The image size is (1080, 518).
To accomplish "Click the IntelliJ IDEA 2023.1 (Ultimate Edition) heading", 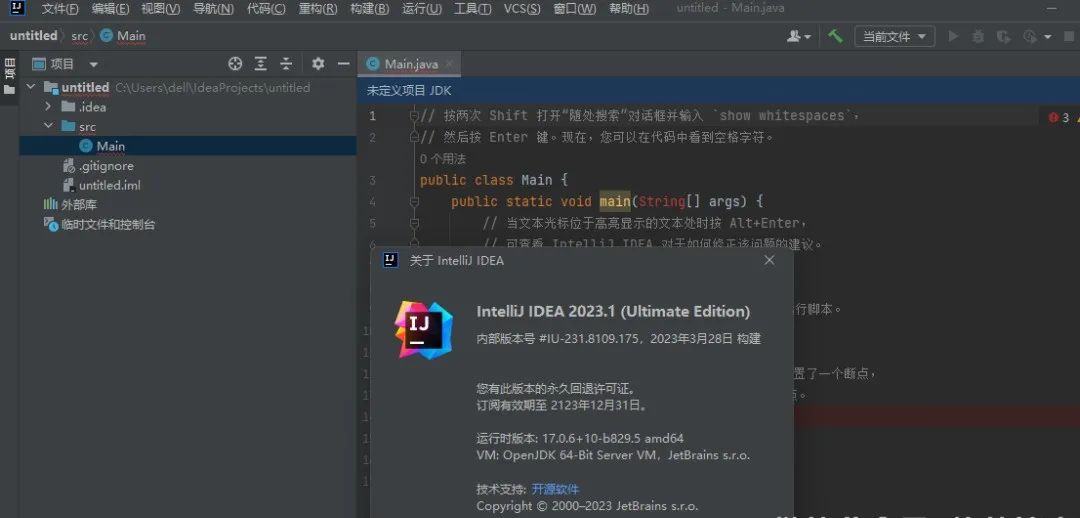I will [613, 311].
